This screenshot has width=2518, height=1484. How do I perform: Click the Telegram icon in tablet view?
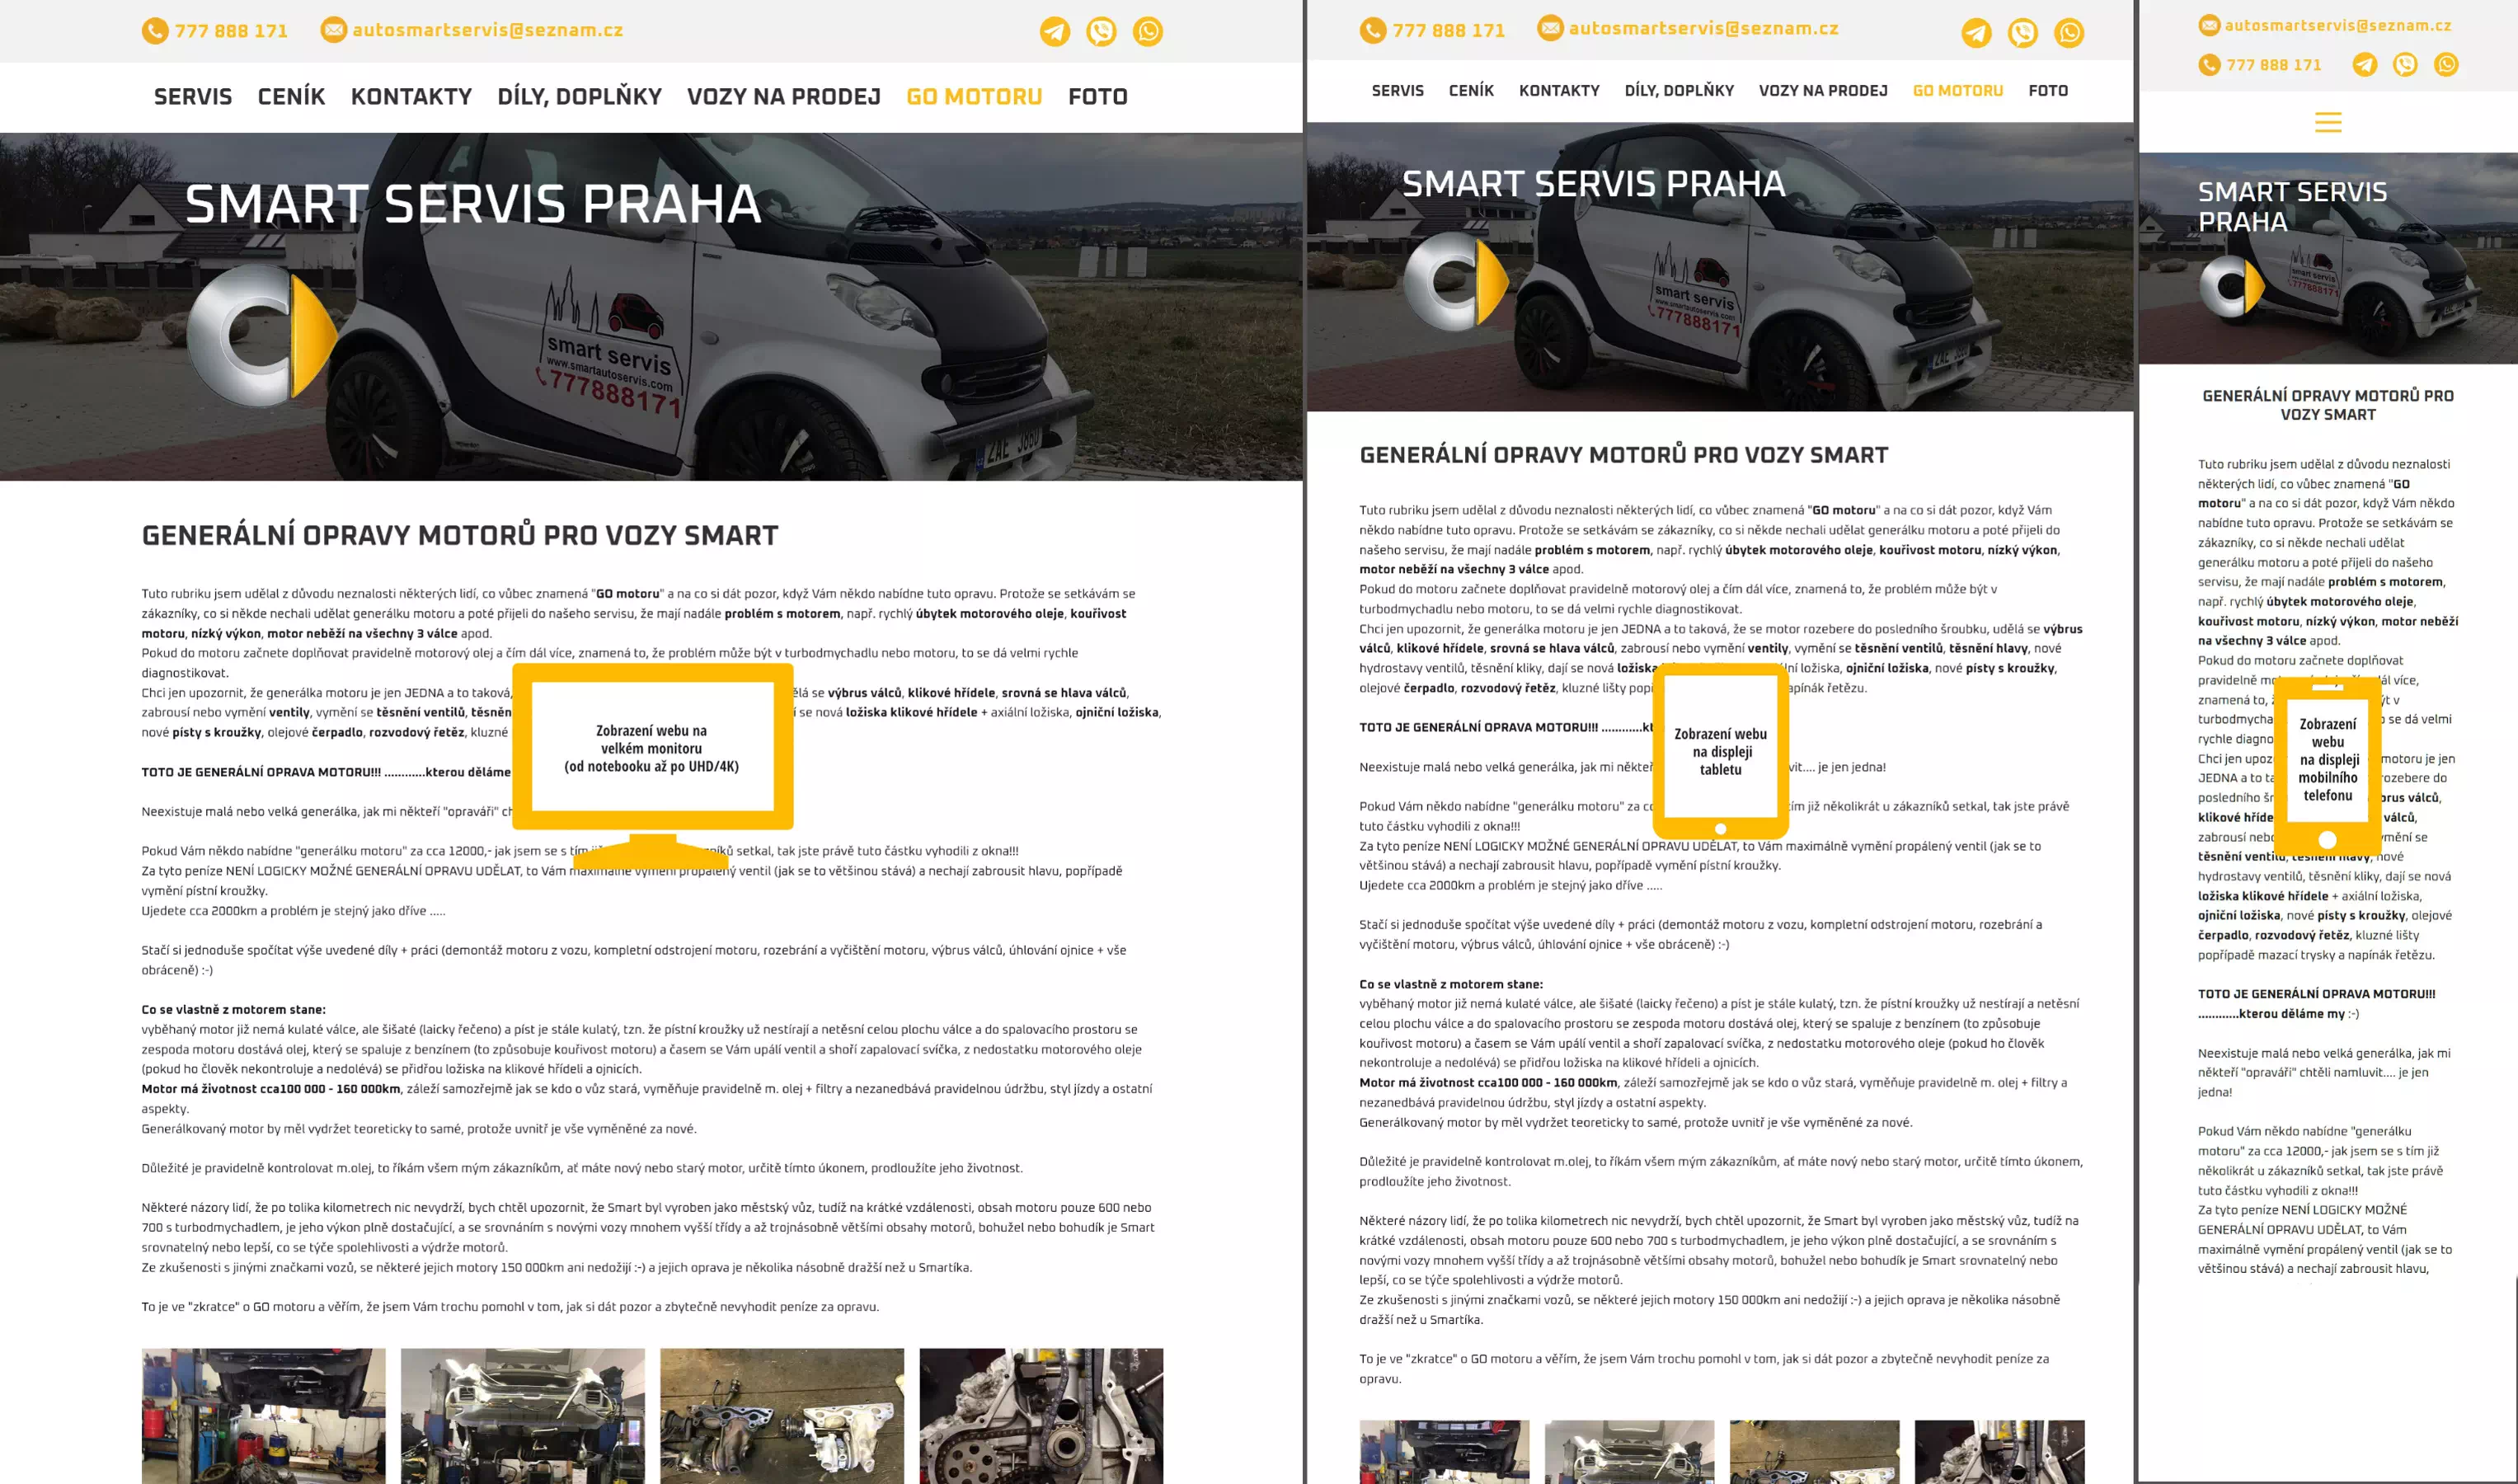click(x=1976, y=33)
